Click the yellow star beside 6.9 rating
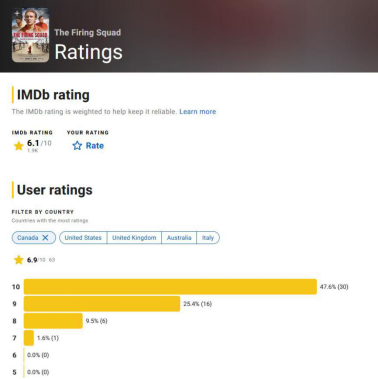The image size is (378, 379). click(19, 260)
